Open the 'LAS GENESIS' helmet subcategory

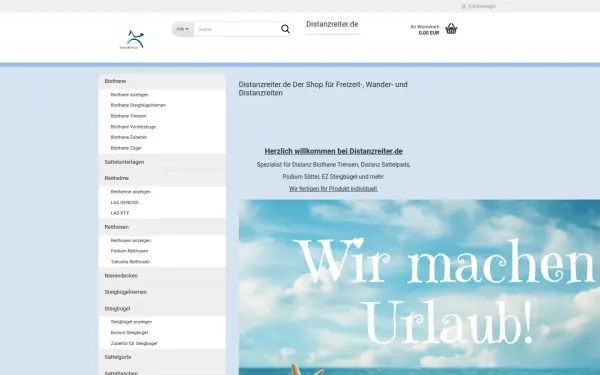(124, 202)
